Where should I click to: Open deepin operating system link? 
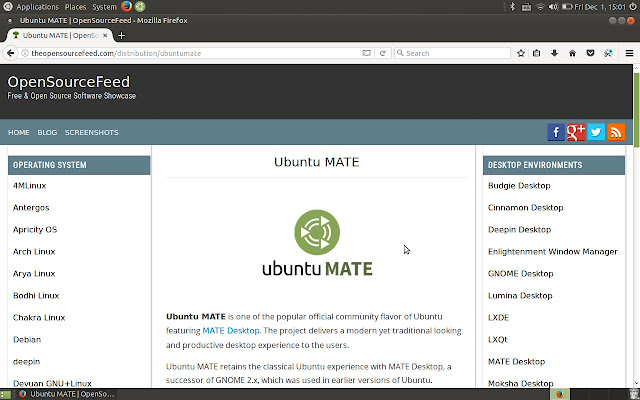27,362
